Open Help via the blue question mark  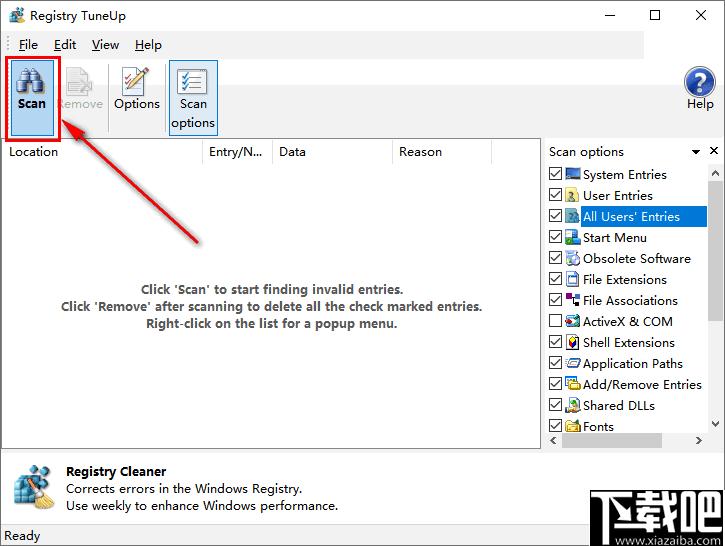point(700,82)
